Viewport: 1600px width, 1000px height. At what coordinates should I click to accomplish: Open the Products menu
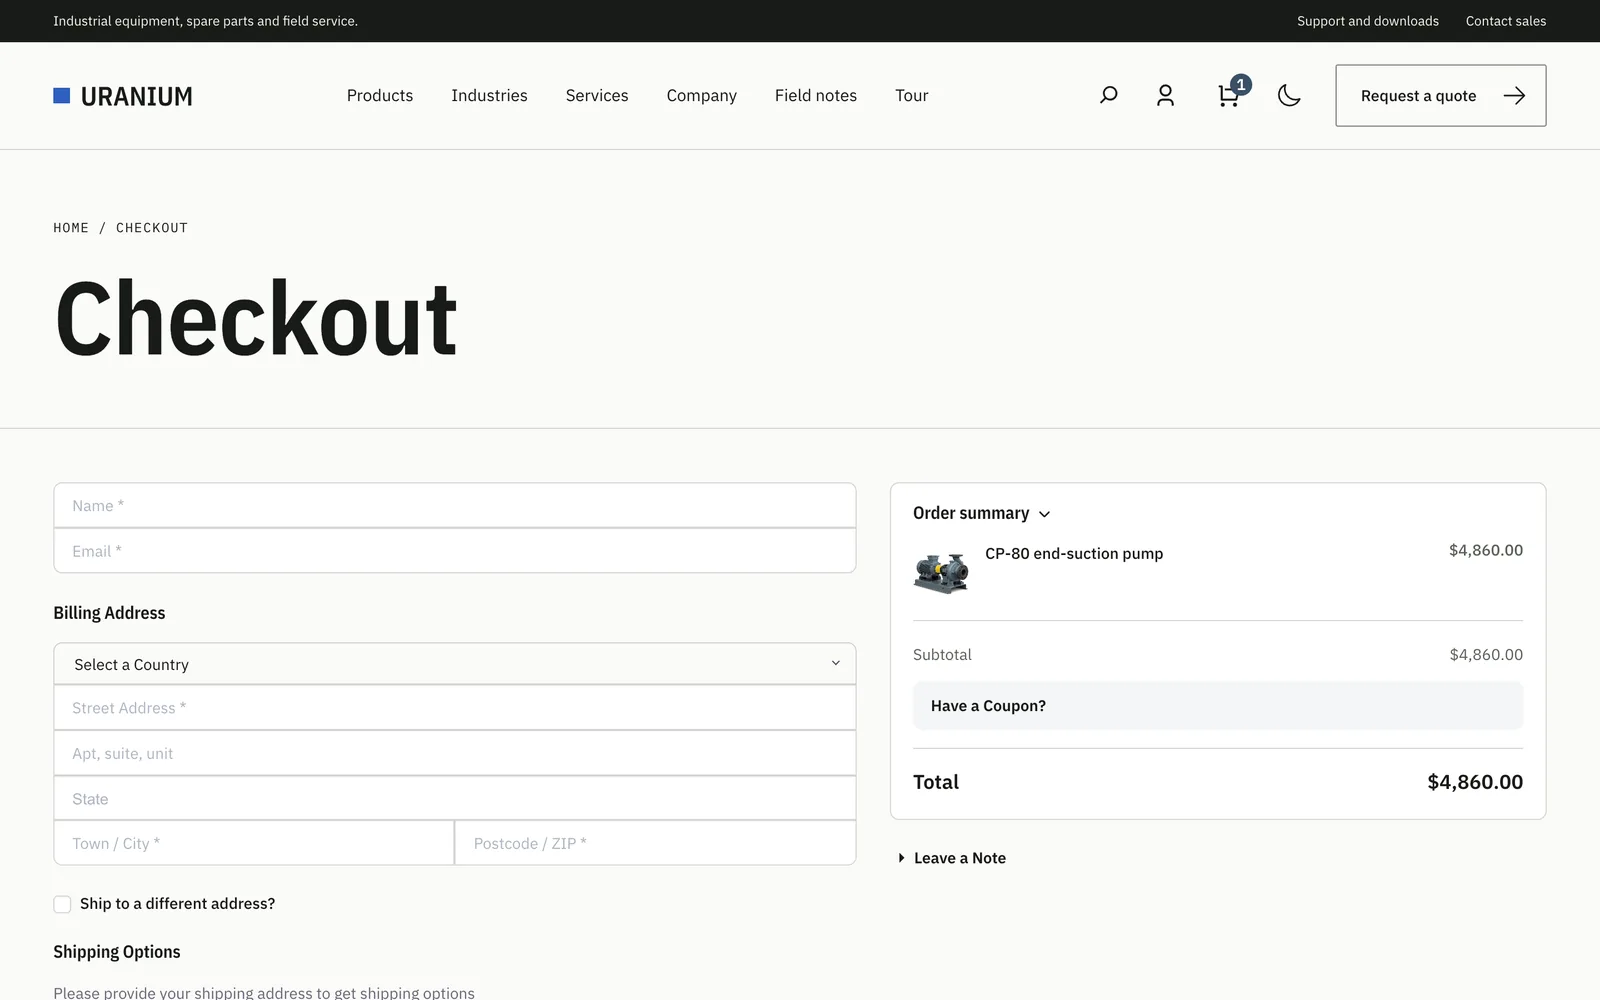(380, 95)
